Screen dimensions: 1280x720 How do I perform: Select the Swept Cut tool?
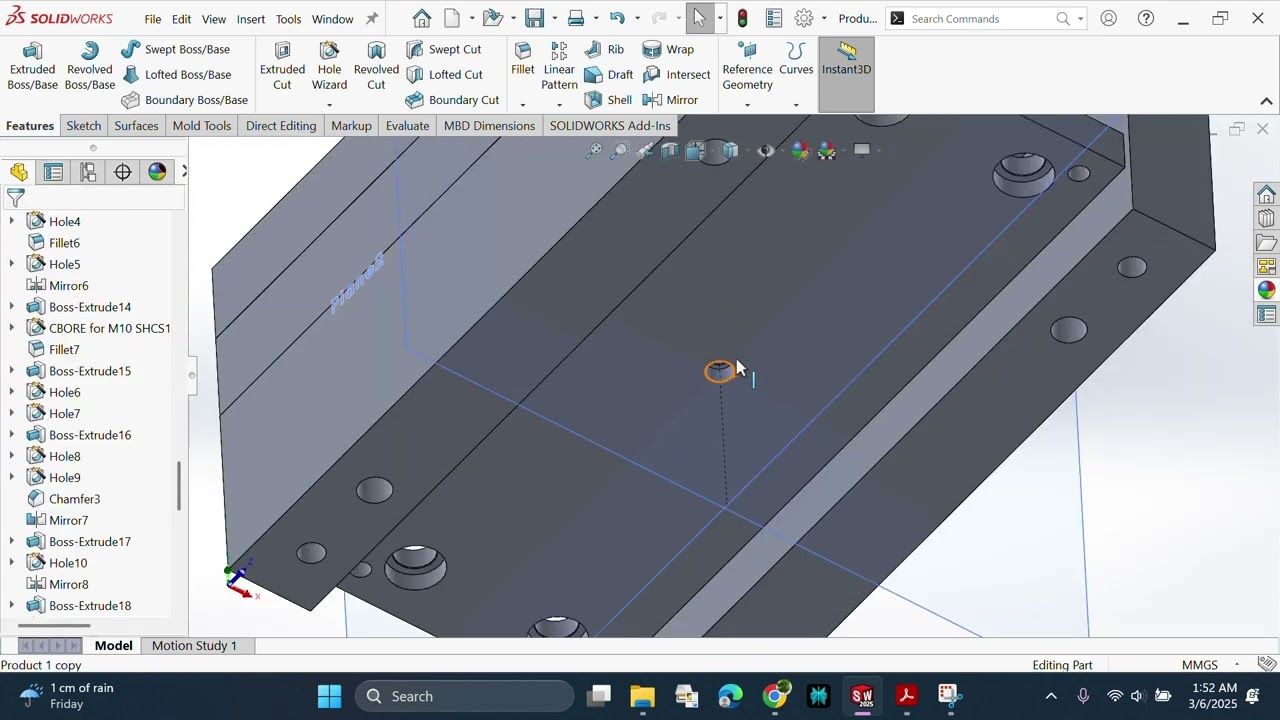point(444,49)
